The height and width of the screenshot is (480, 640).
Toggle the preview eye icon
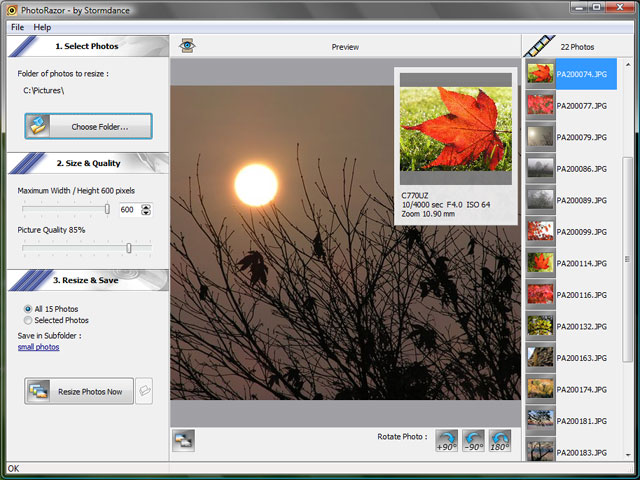click(187, 46)
